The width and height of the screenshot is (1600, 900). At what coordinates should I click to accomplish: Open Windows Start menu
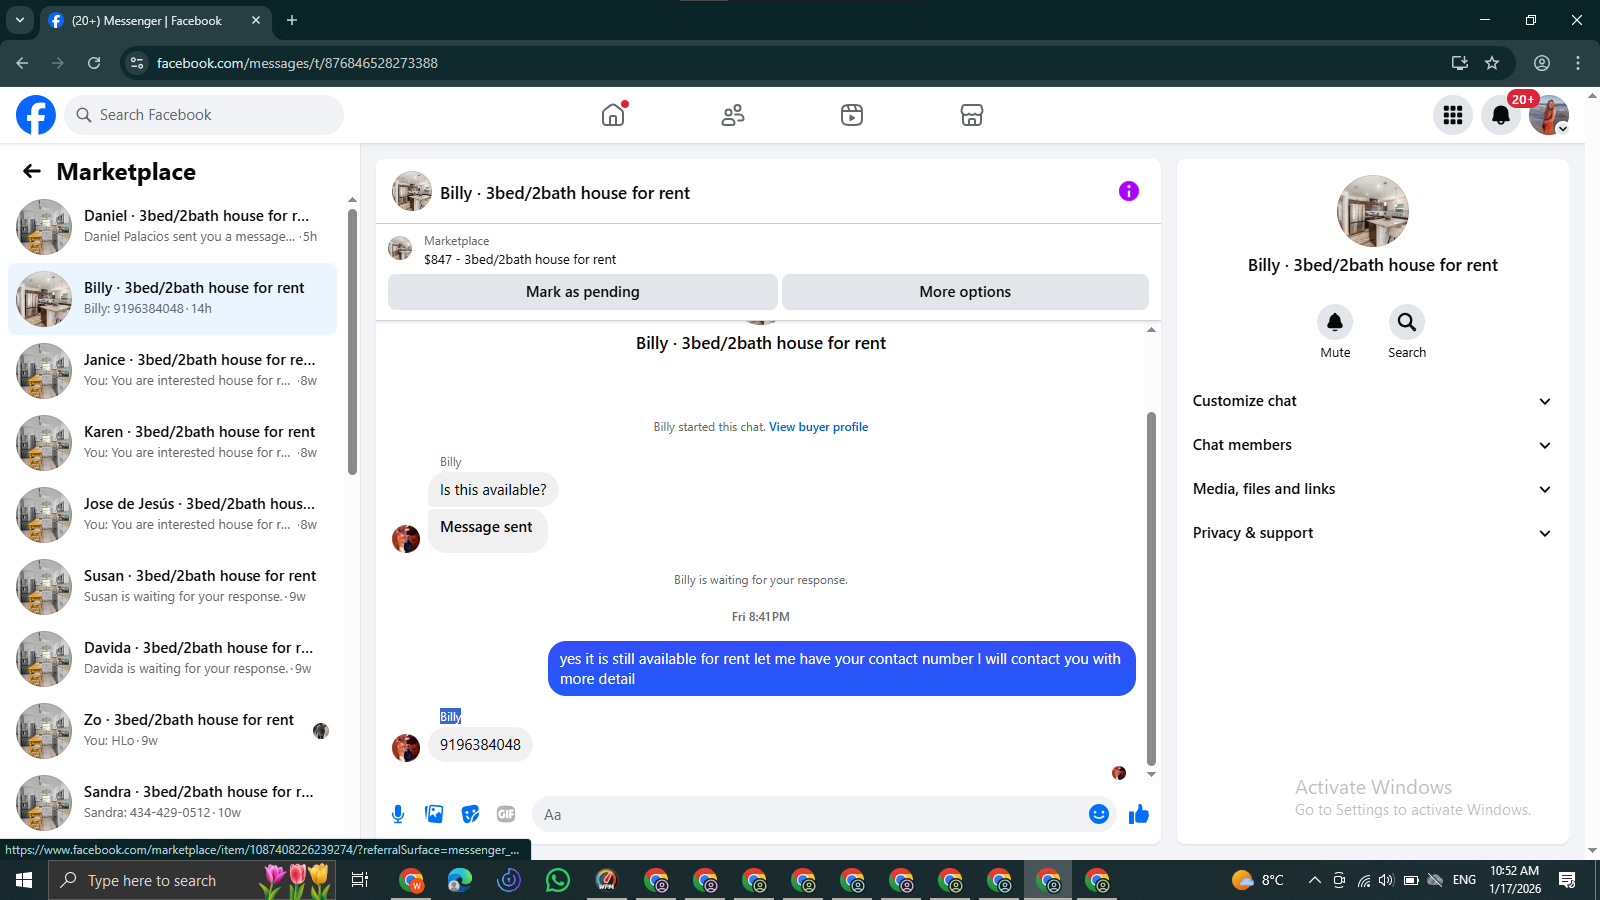click(24, 880)
